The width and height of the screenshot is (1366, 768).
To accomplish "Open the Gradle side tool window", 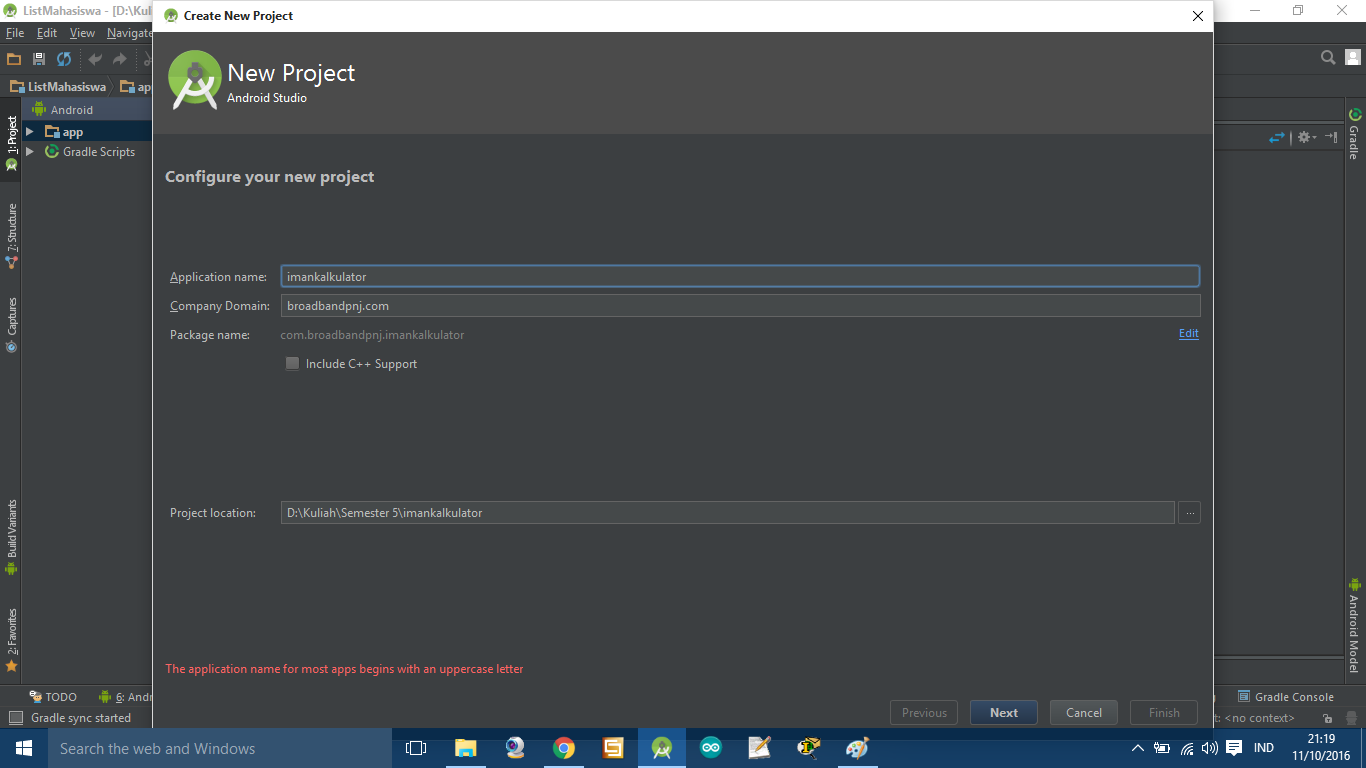I will tap(1355, 134).
